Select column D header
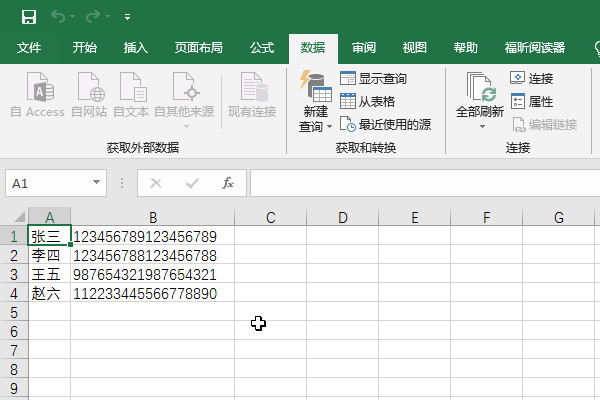Screen dimensions: 600x400 click(x=342, y=217)
